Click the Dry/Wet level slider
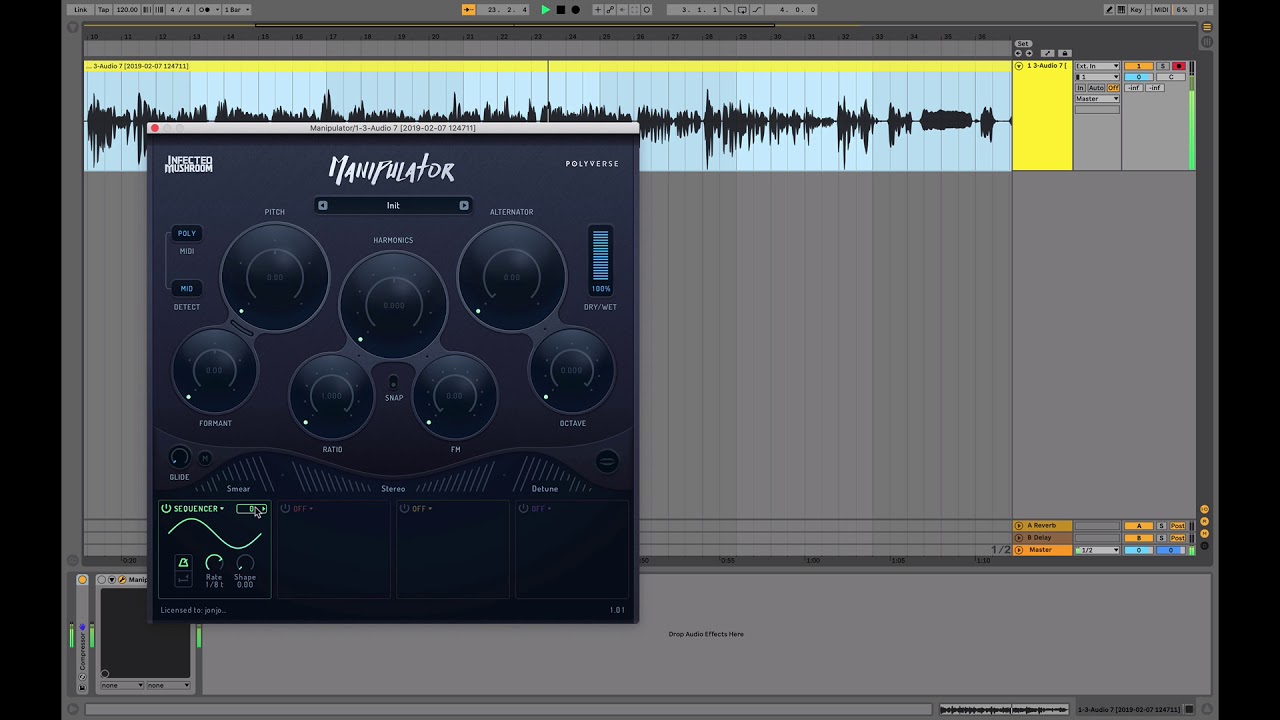1280x720 pixels. pos(600,256)
